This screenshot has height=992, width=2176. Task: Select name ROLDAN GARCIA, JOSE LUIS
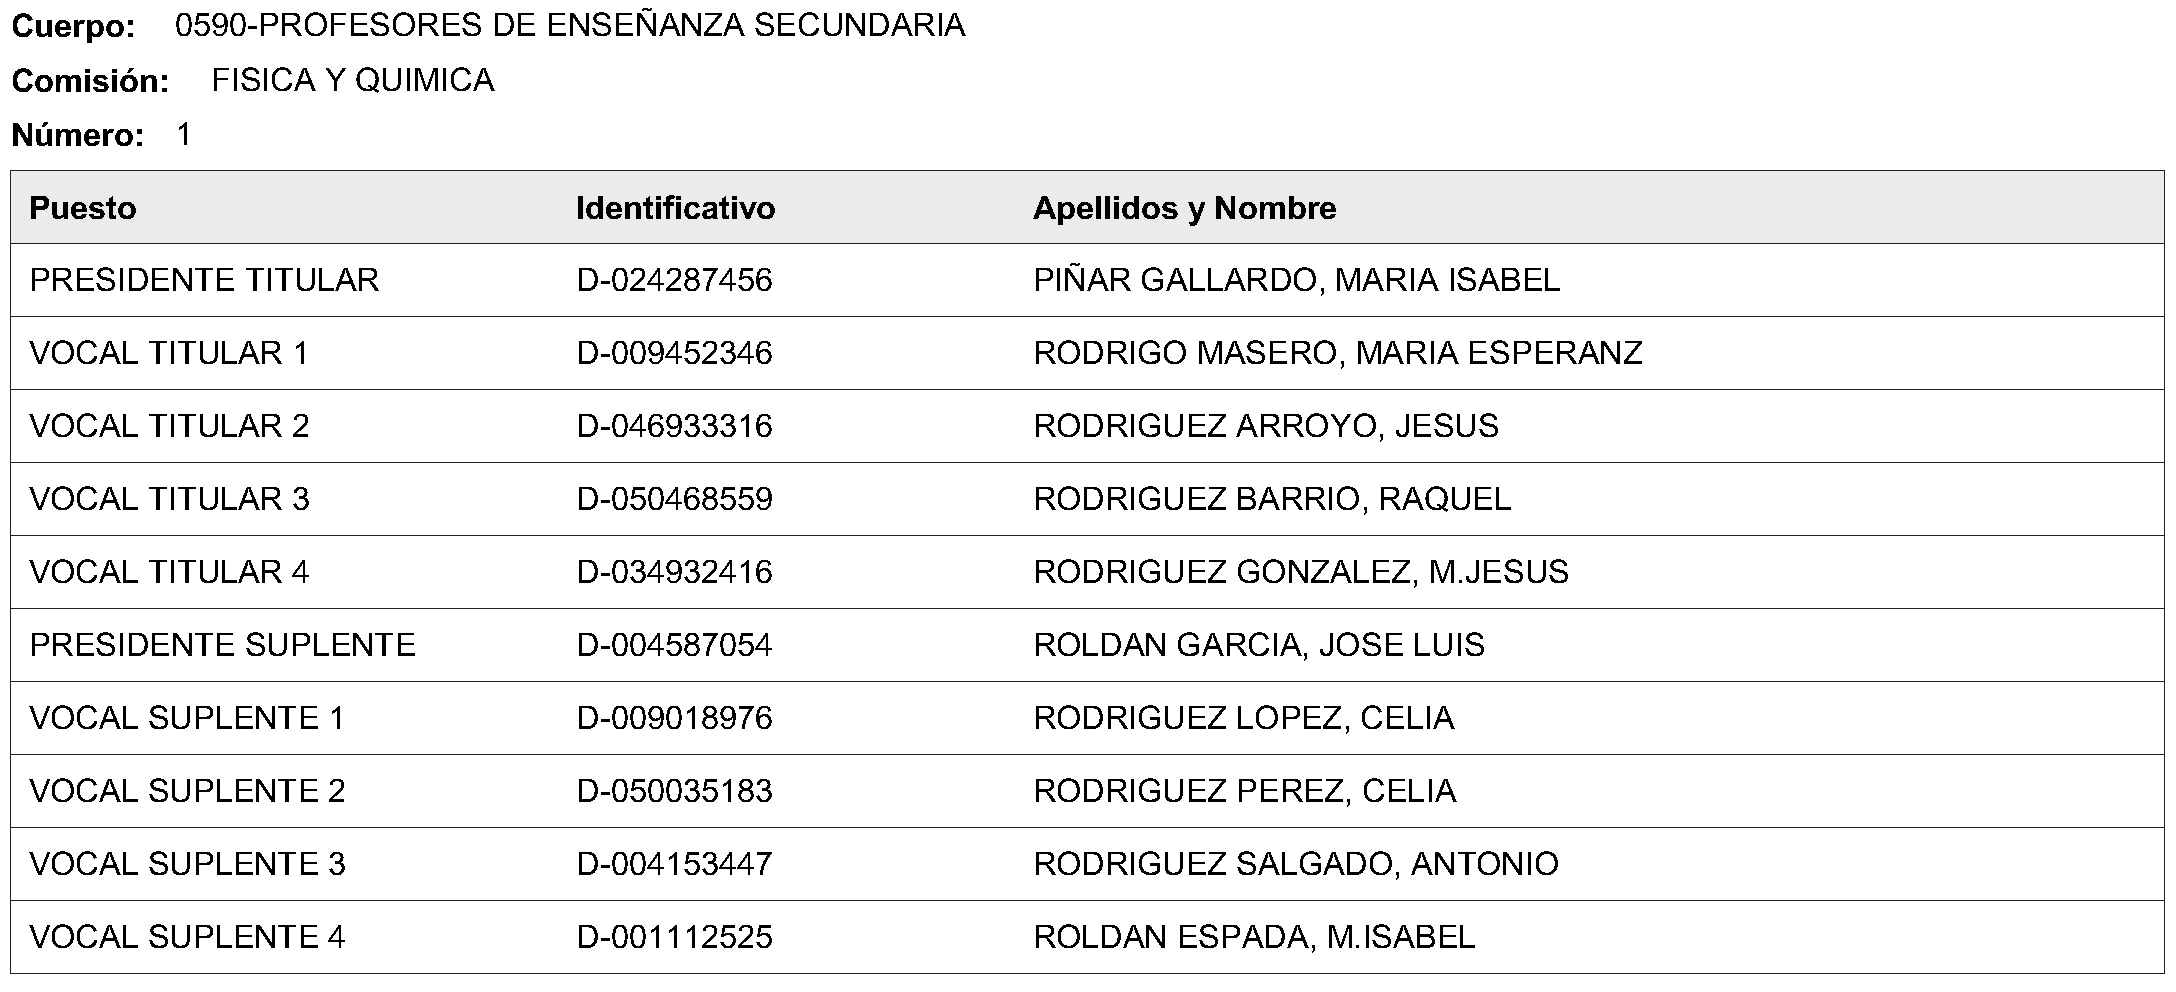point(1260,645)
